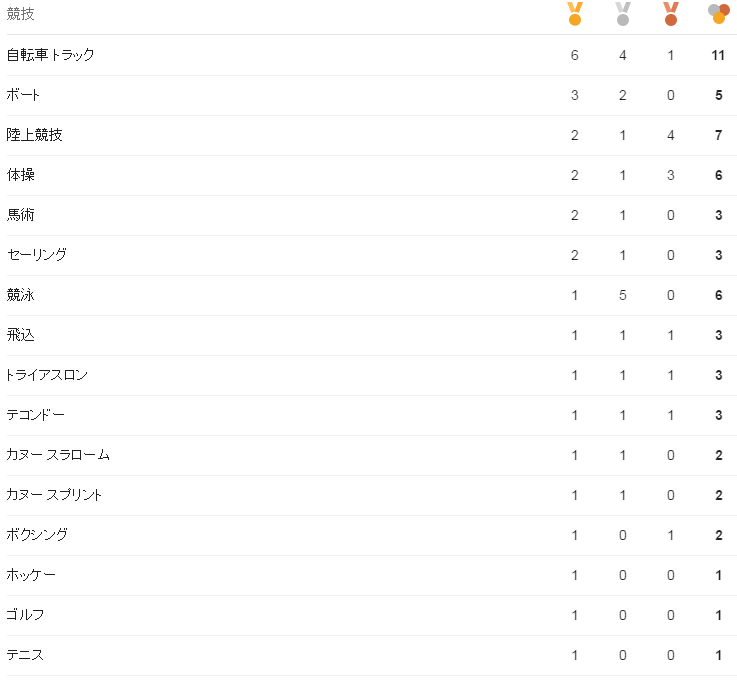The height and width of the screenshot is (681, 737).
Task: Select the 体操 sport row
Action: pyautogui.click(x=21, y=175)
